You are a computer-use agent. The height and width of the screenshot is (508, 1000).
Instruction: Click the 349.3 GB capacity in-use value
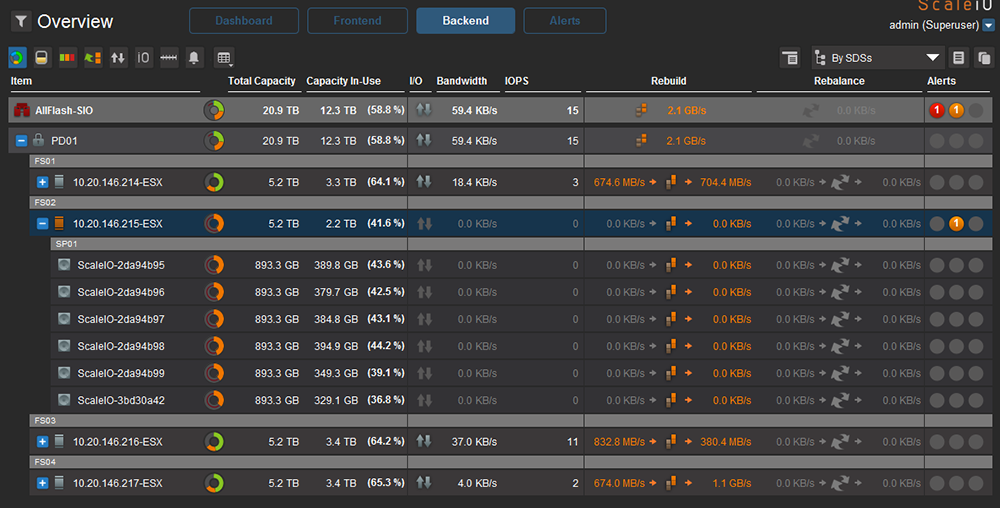(x=336, y=373)
